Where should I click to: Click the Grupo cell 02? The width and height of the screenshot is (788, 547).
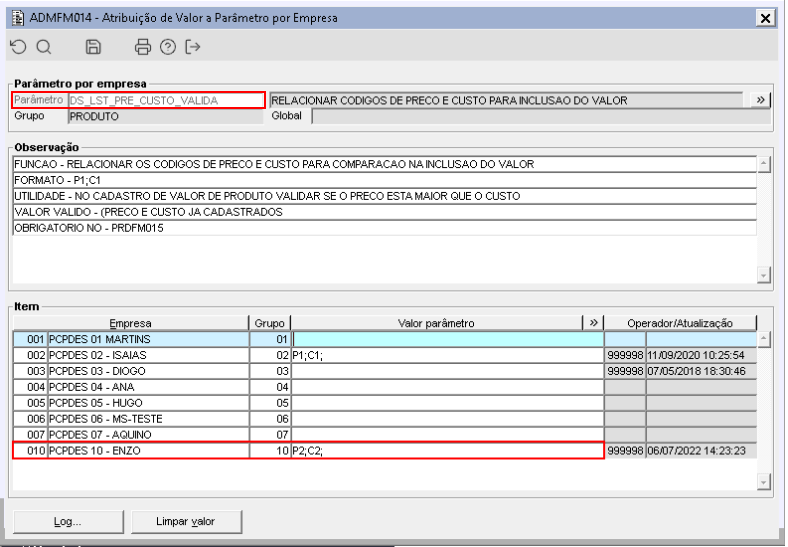click(x=270, y=355)
